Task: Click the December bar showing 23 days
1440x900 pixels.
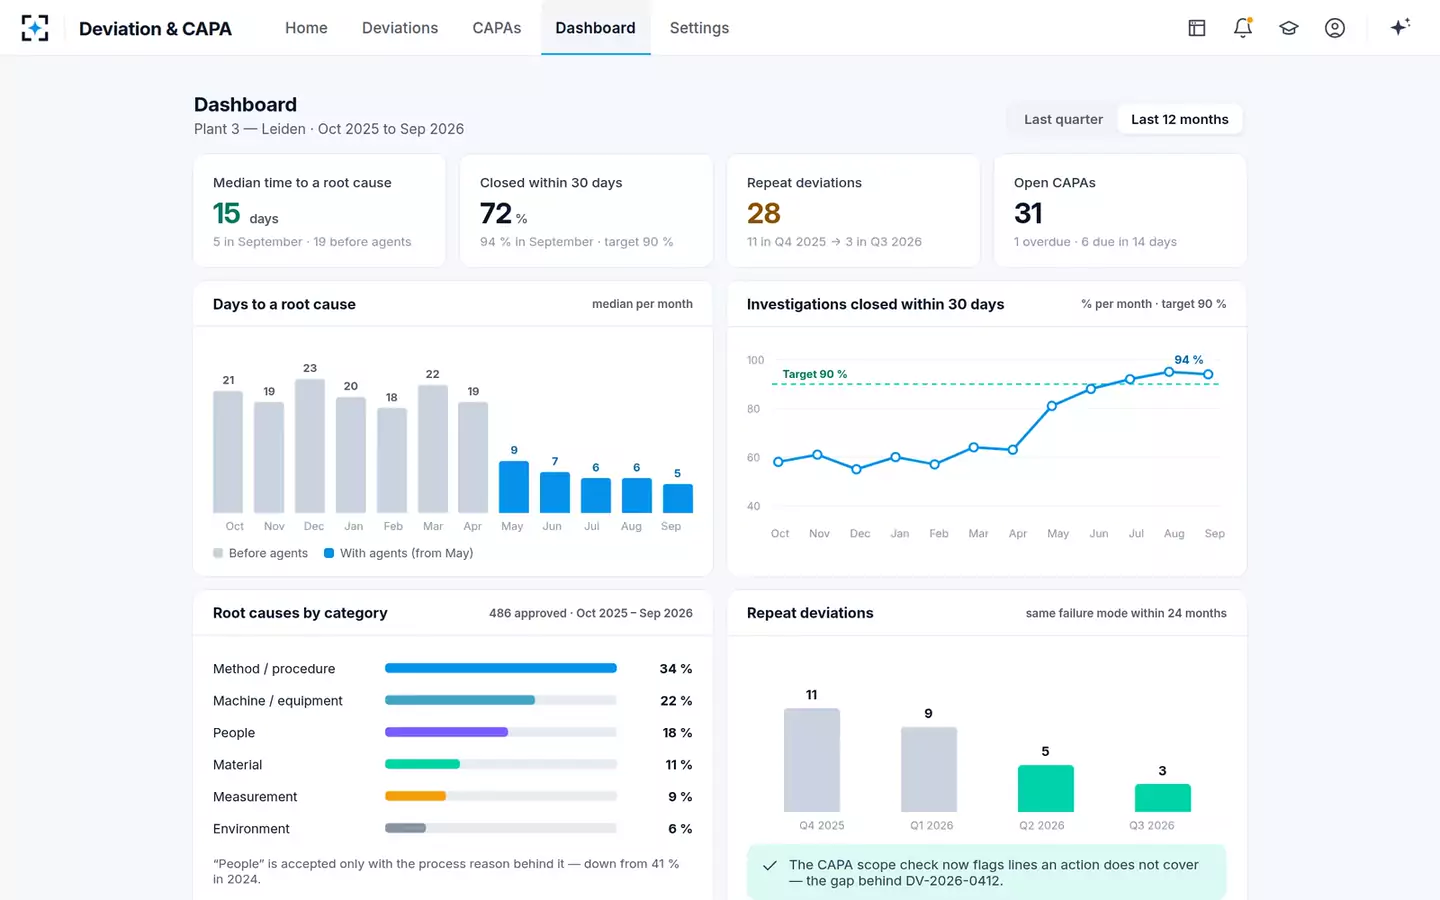Action: tap(310, 446)
